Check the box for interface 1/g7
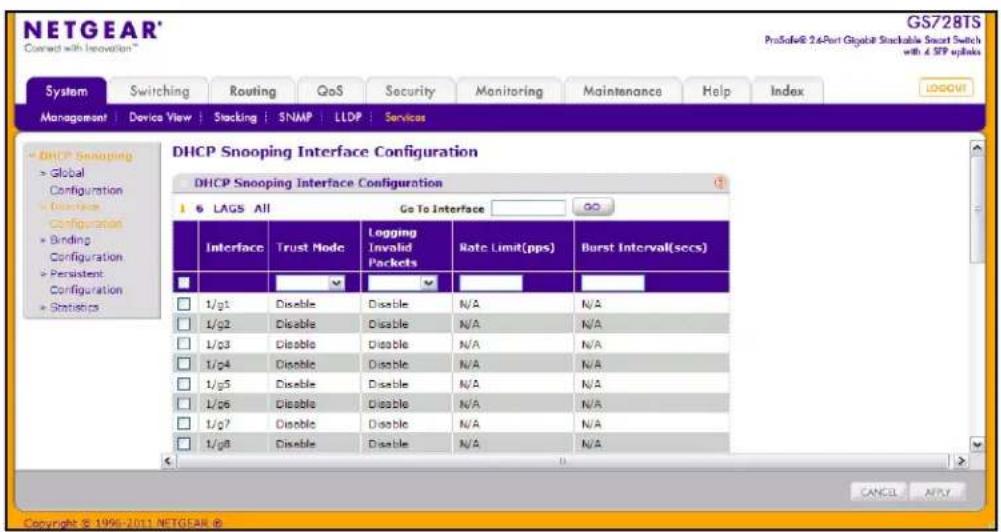Image resolution: width=1001 pixels, height=532 pixels. coord(184,423)
